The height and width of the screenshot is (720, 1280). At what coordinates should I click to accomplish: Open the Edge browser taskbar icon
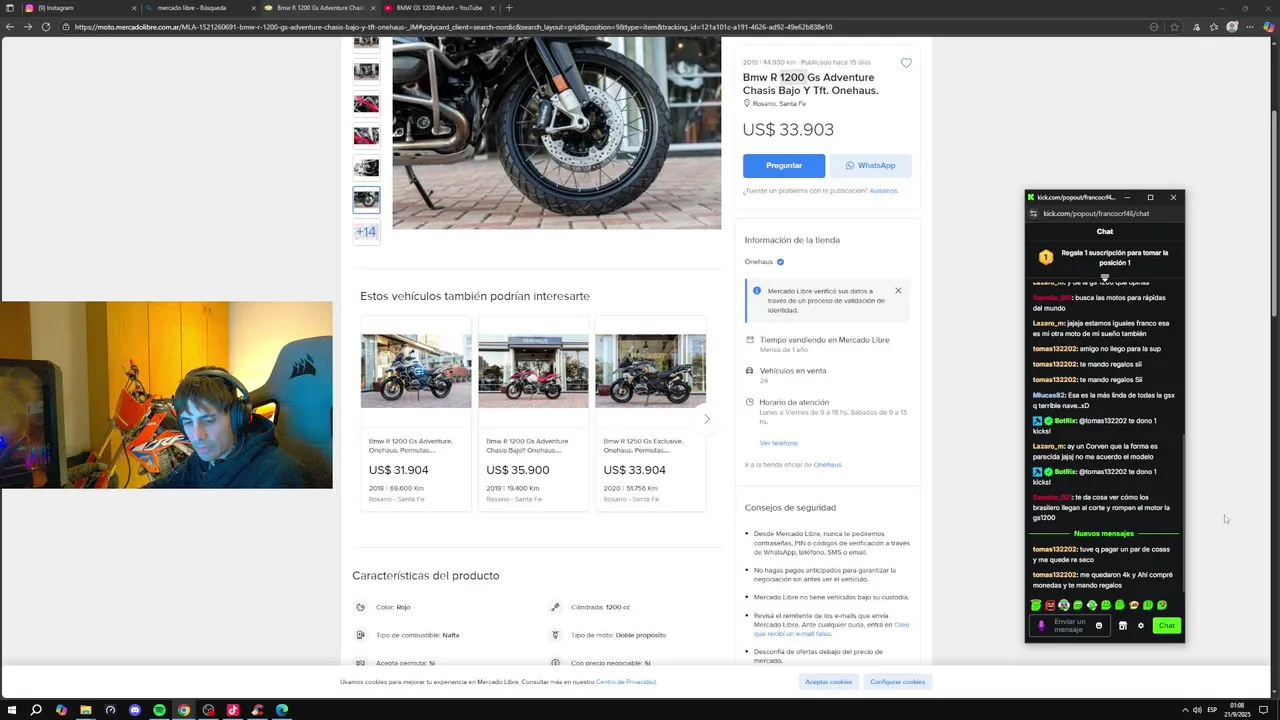coord(282,710)
